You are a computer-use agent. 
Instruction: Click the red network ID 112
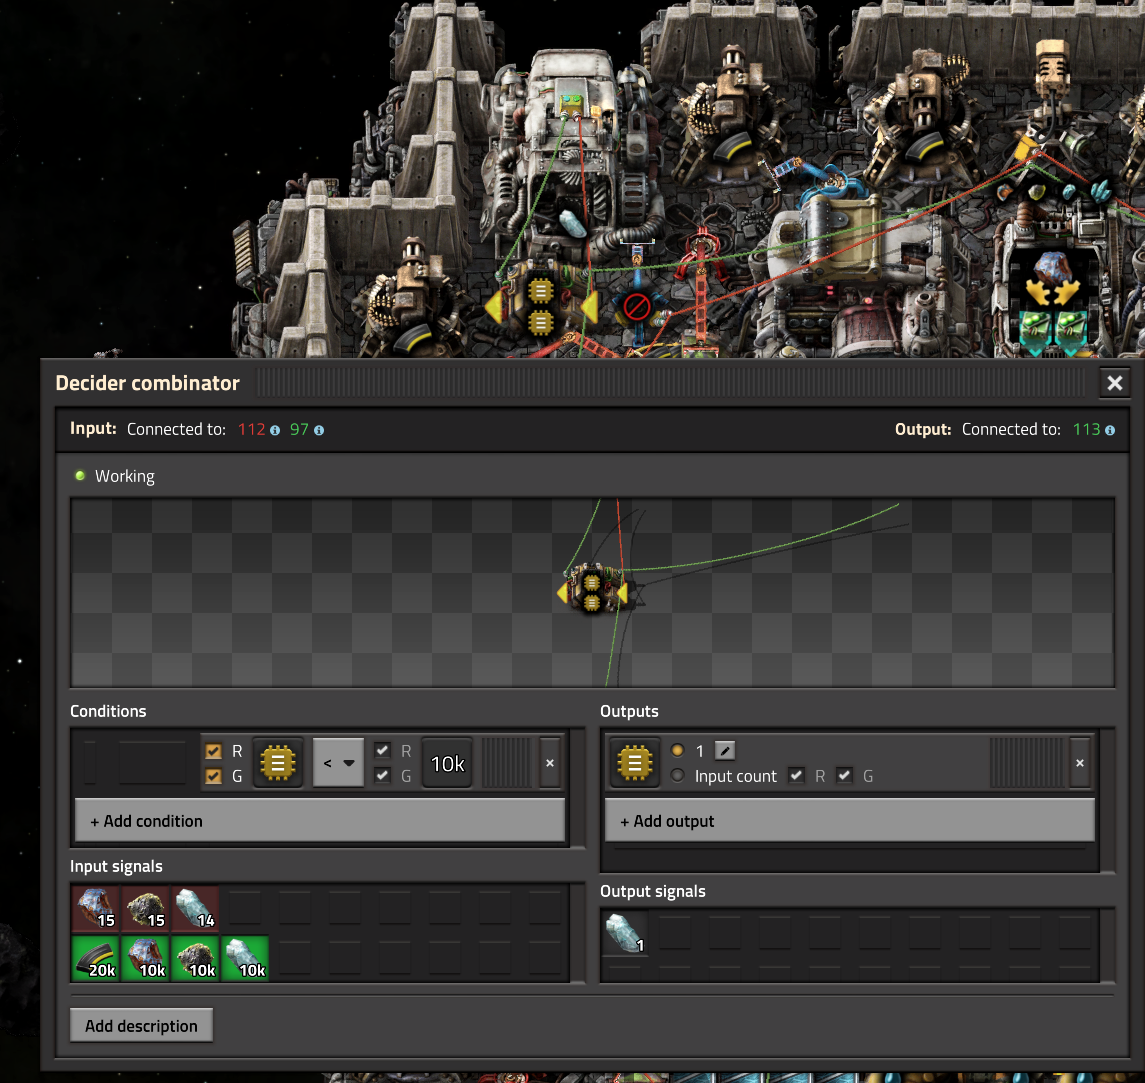pos(251,429)
